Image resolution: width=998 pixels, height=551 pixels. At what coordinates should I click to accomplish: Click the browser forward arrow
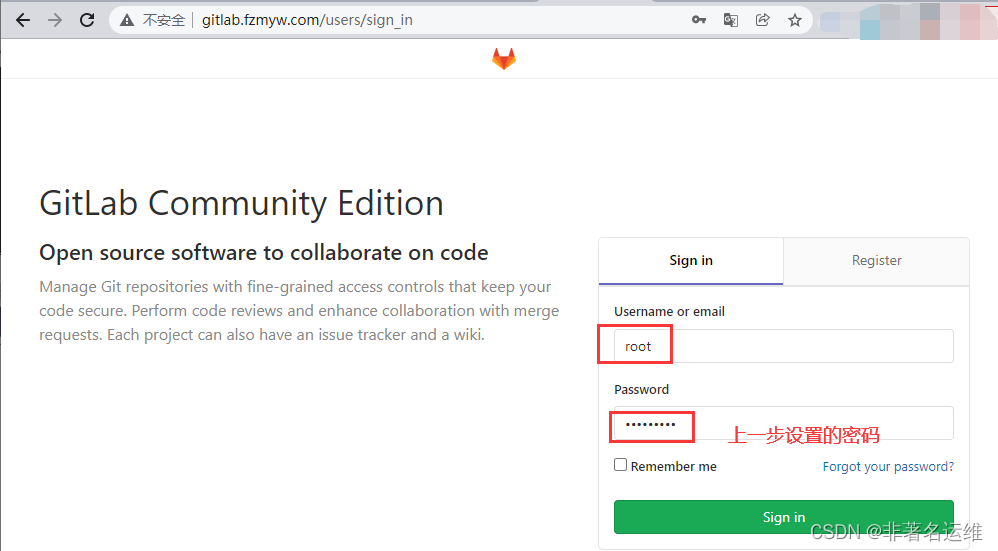[x=55, y=20]
